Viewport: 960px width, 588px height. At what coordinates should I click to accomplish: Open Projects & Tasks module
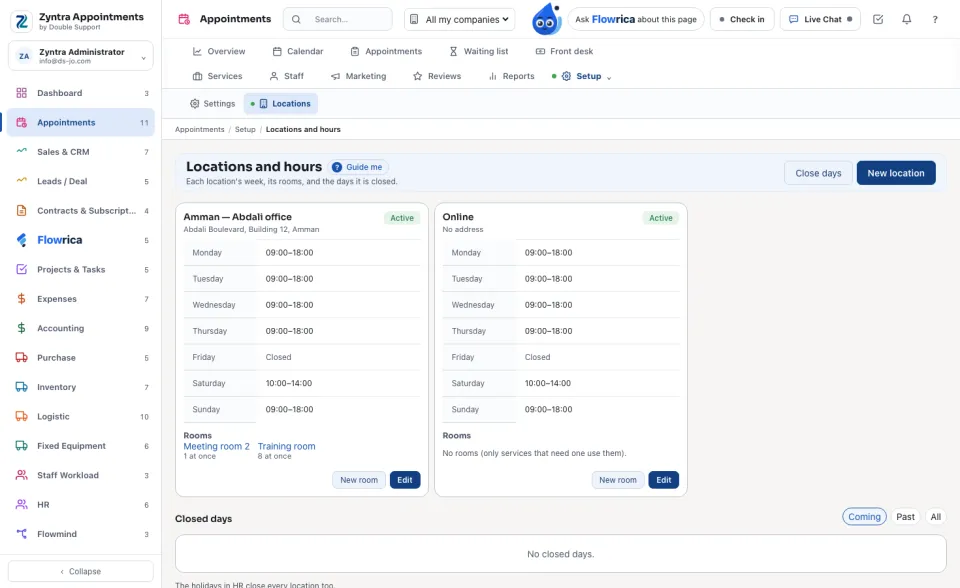pyautogui.click(x=81, y=270)
